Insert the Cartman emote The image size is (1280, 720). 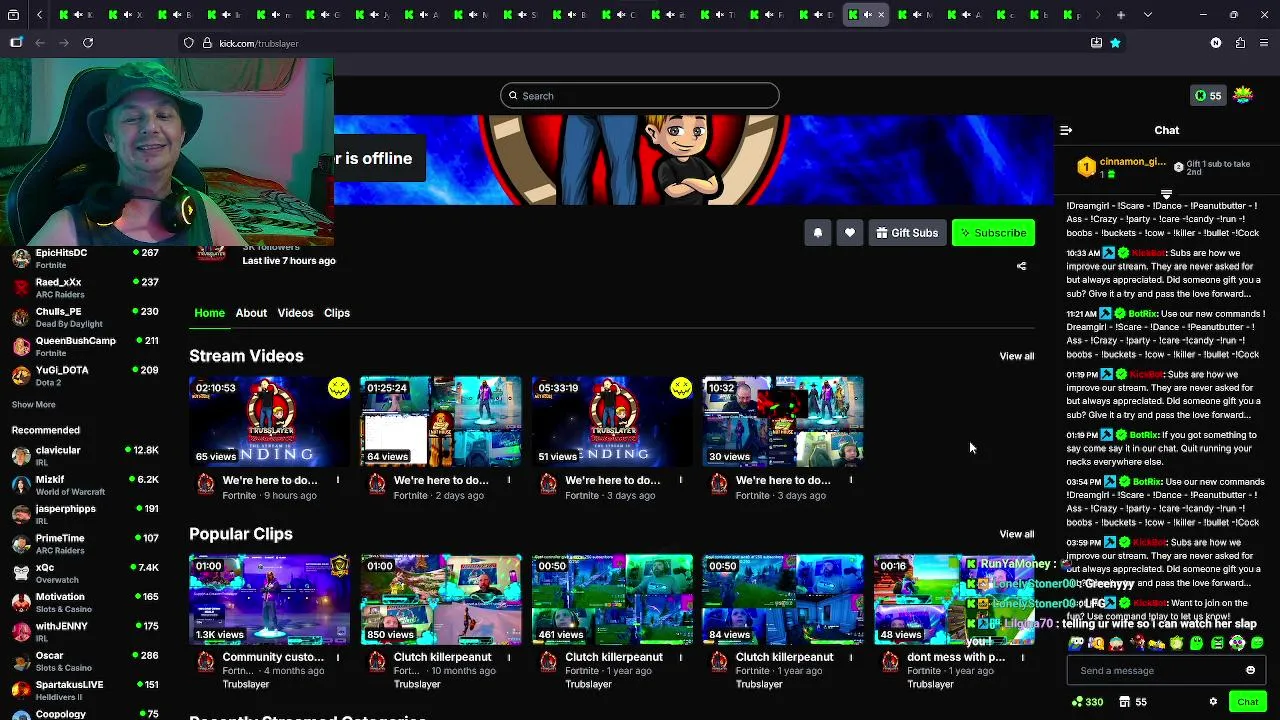1116,643
